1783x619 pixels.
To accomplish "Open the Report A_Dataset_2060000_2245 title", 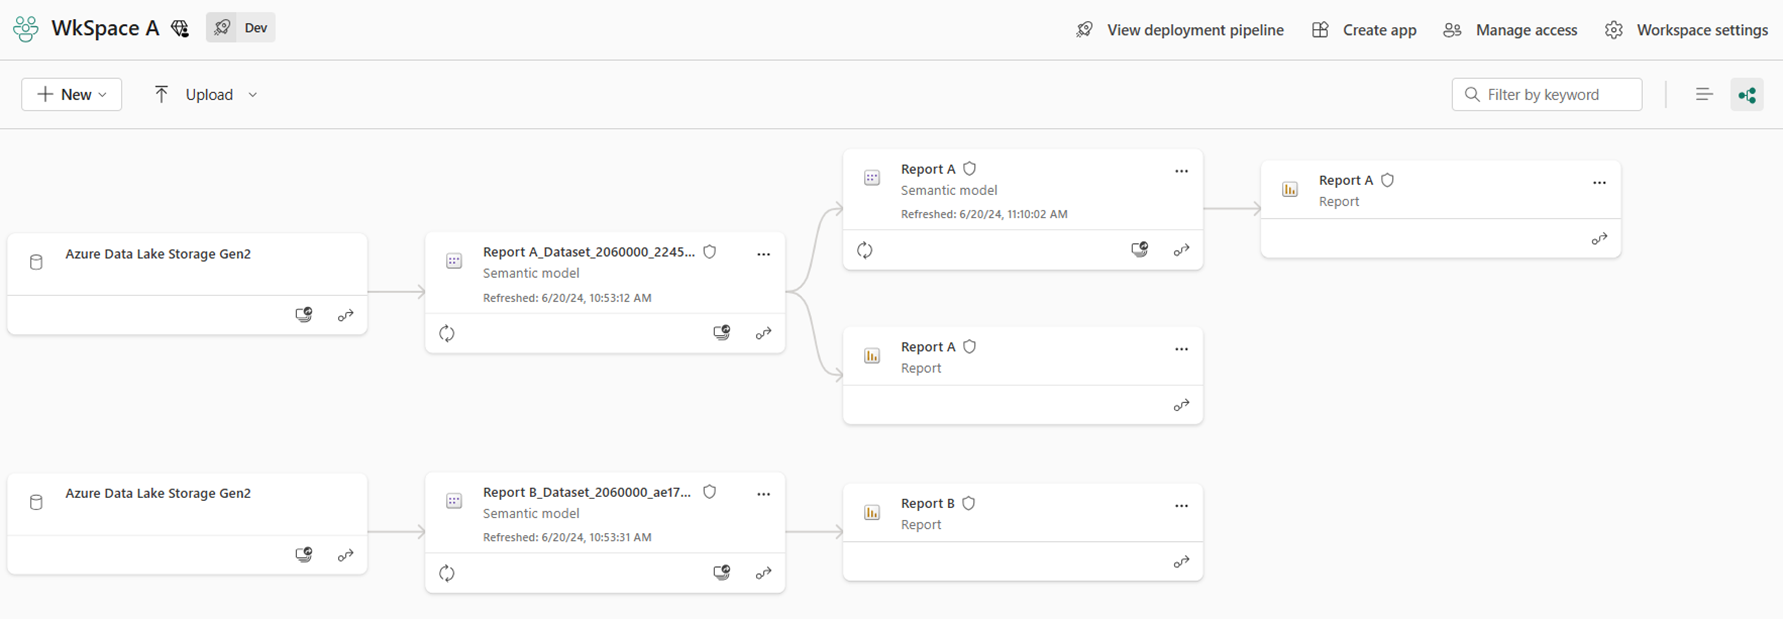I will coord(589,252).
